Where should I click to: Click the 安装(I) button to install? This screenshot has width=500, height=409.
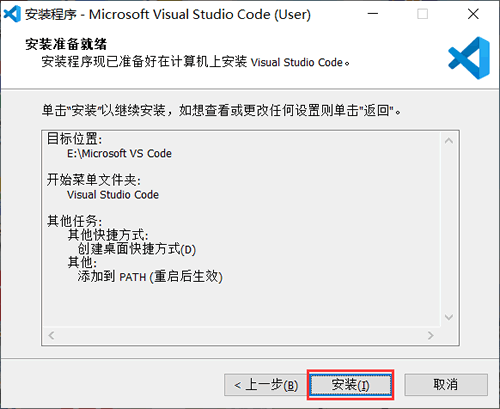350,385
